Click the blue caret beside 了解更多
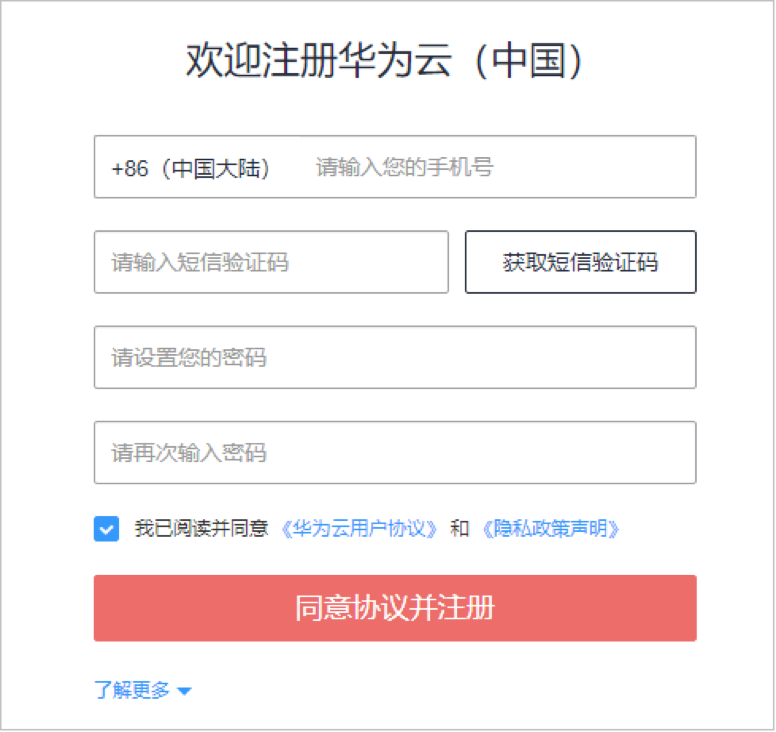776x732 pixels. point(184,691)
